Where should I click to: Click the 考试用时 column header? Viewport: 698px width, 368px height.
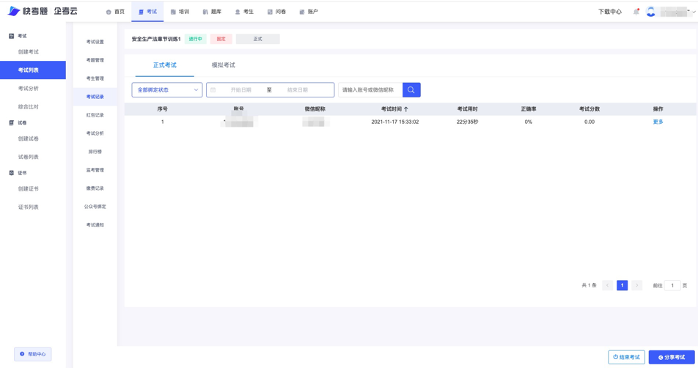[x=467, y=109]
